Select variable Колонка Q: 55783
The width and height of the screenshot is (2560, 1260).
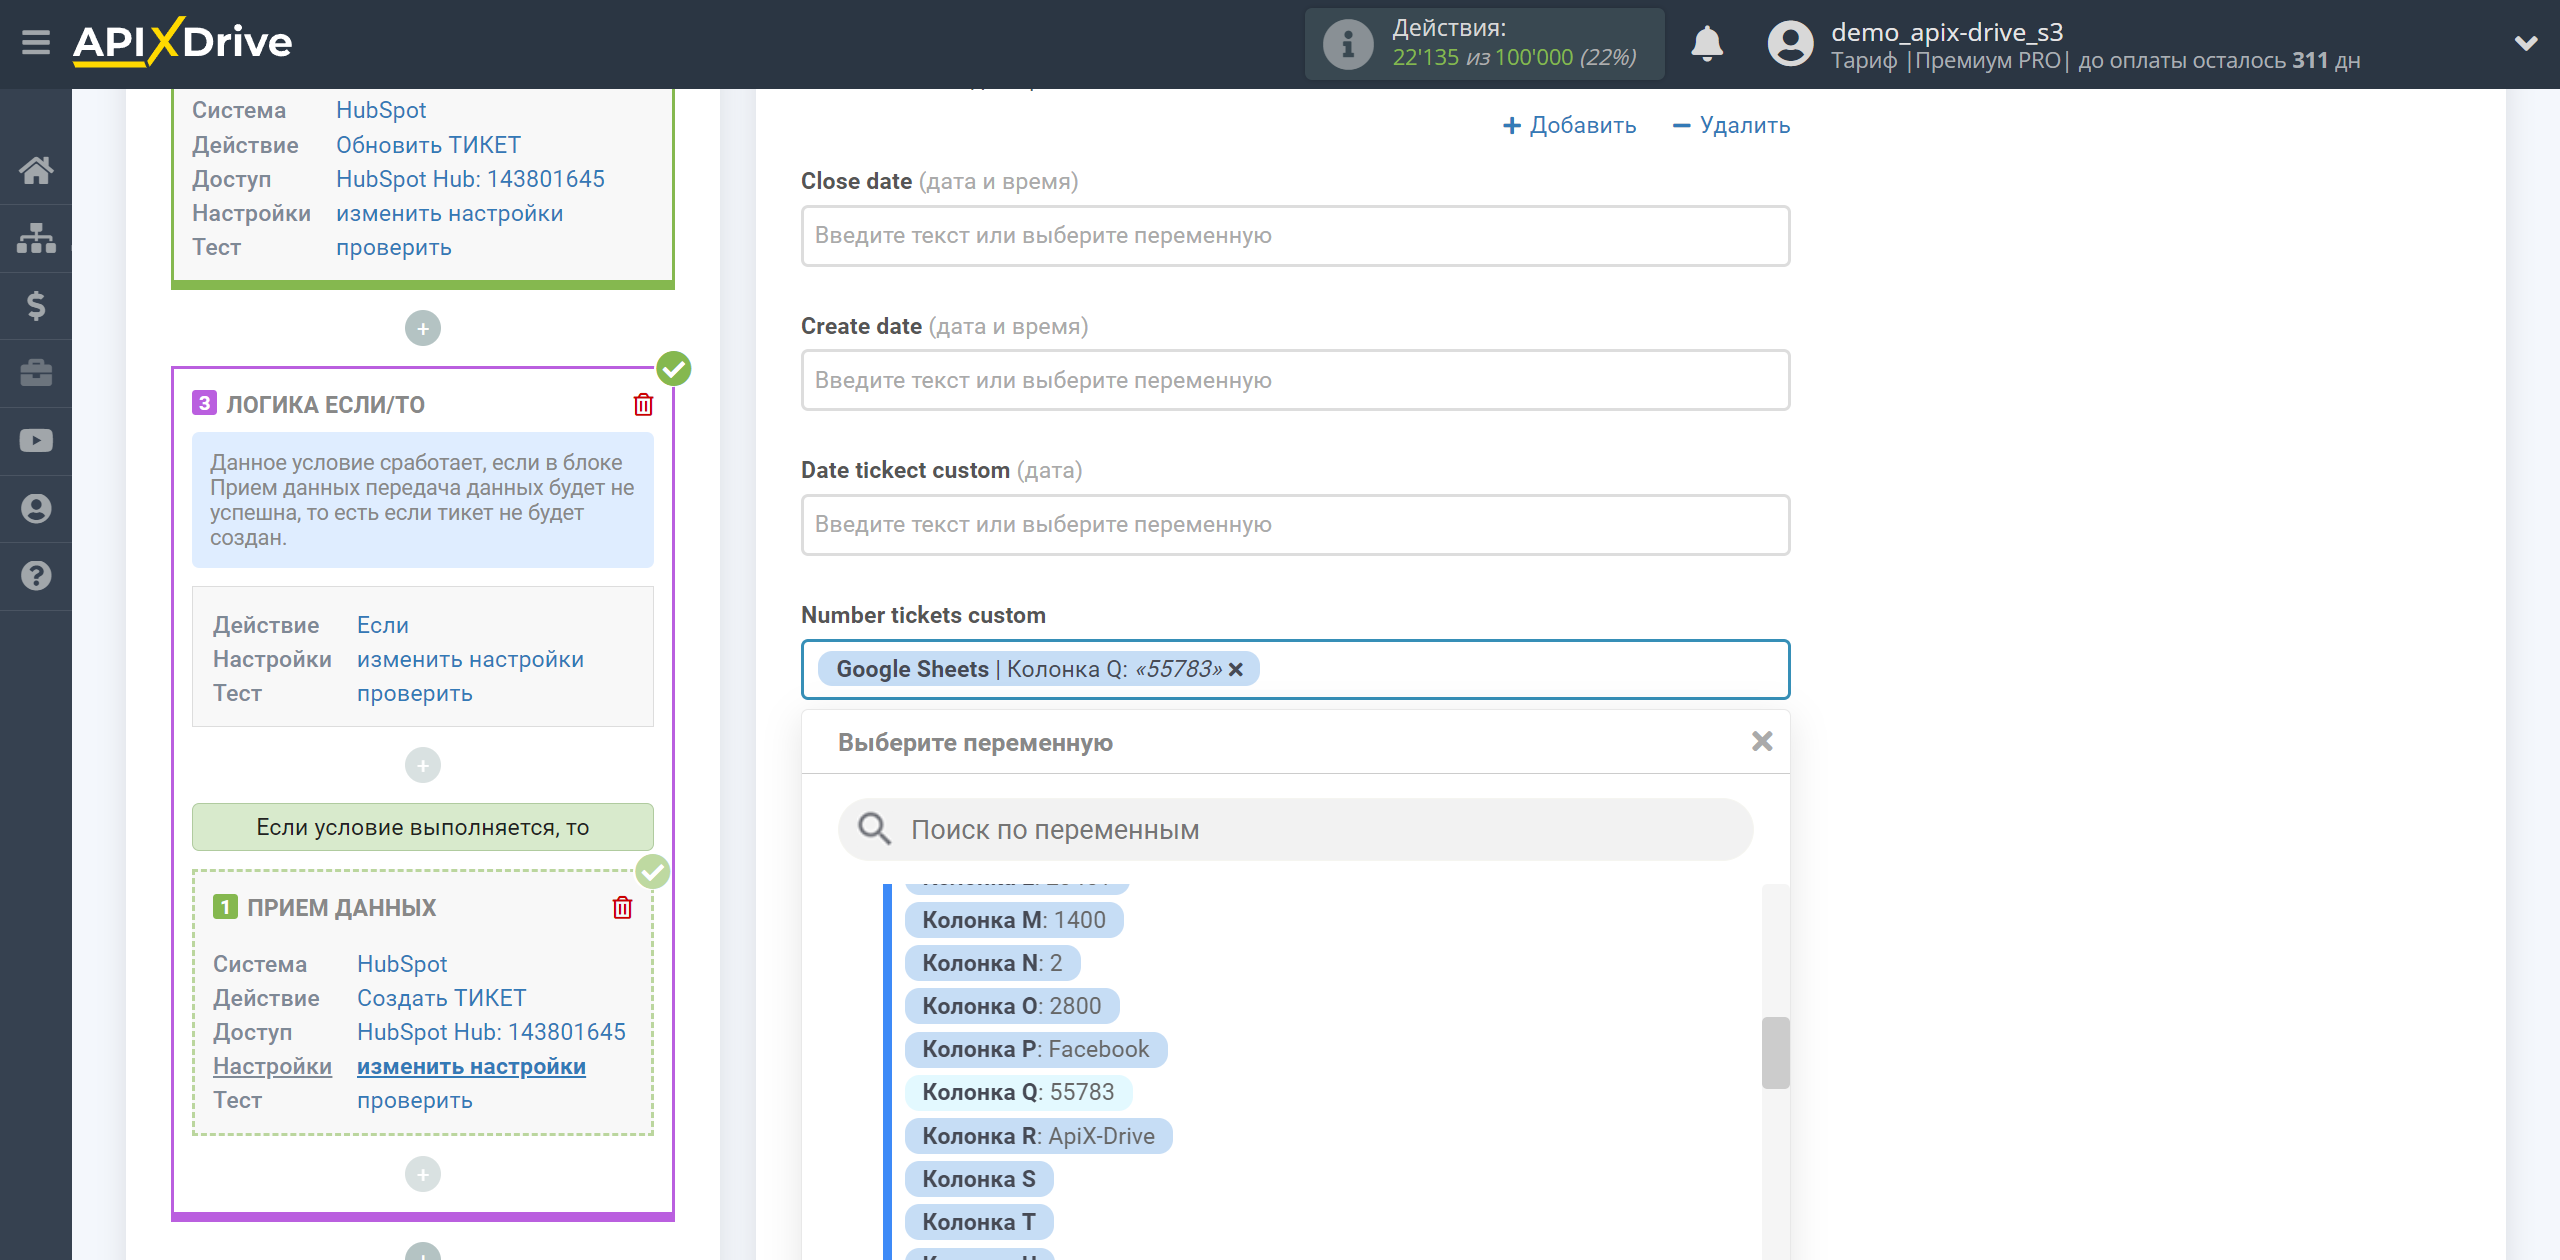[x=1018, y=1092]
